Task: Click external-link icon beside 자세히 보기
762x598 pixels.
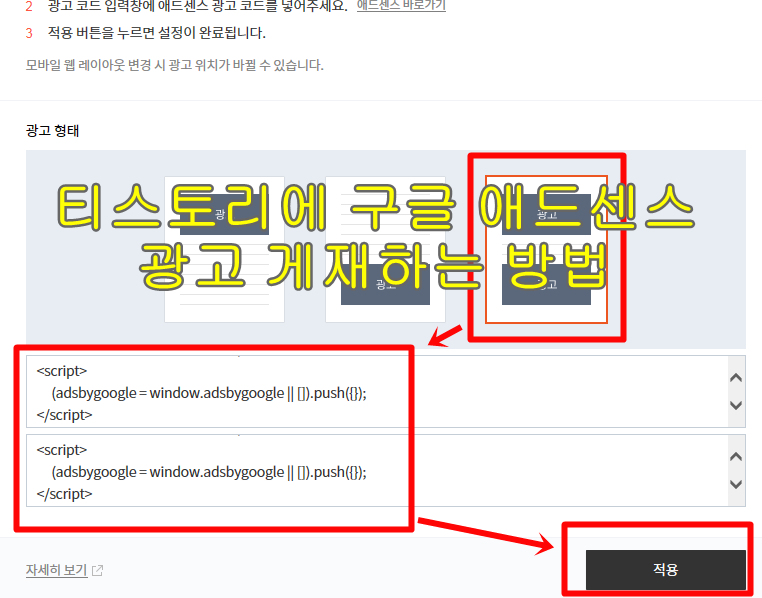Action: coord(97,570)
